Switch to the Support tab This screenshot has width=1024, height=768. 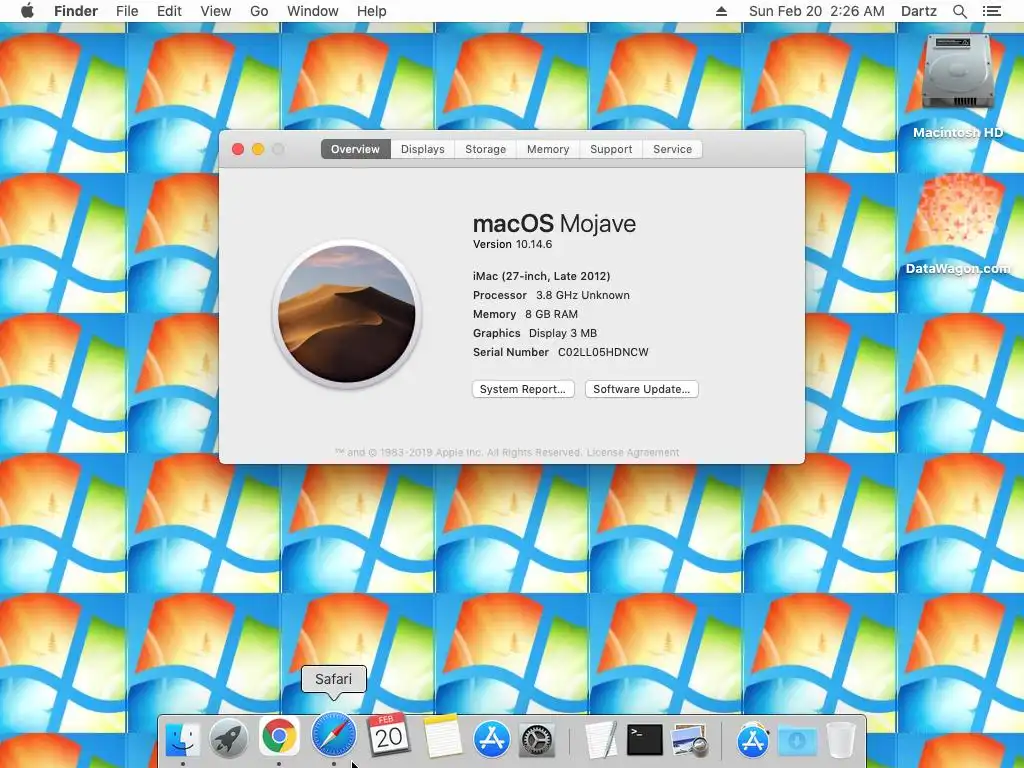pos(611,149)
